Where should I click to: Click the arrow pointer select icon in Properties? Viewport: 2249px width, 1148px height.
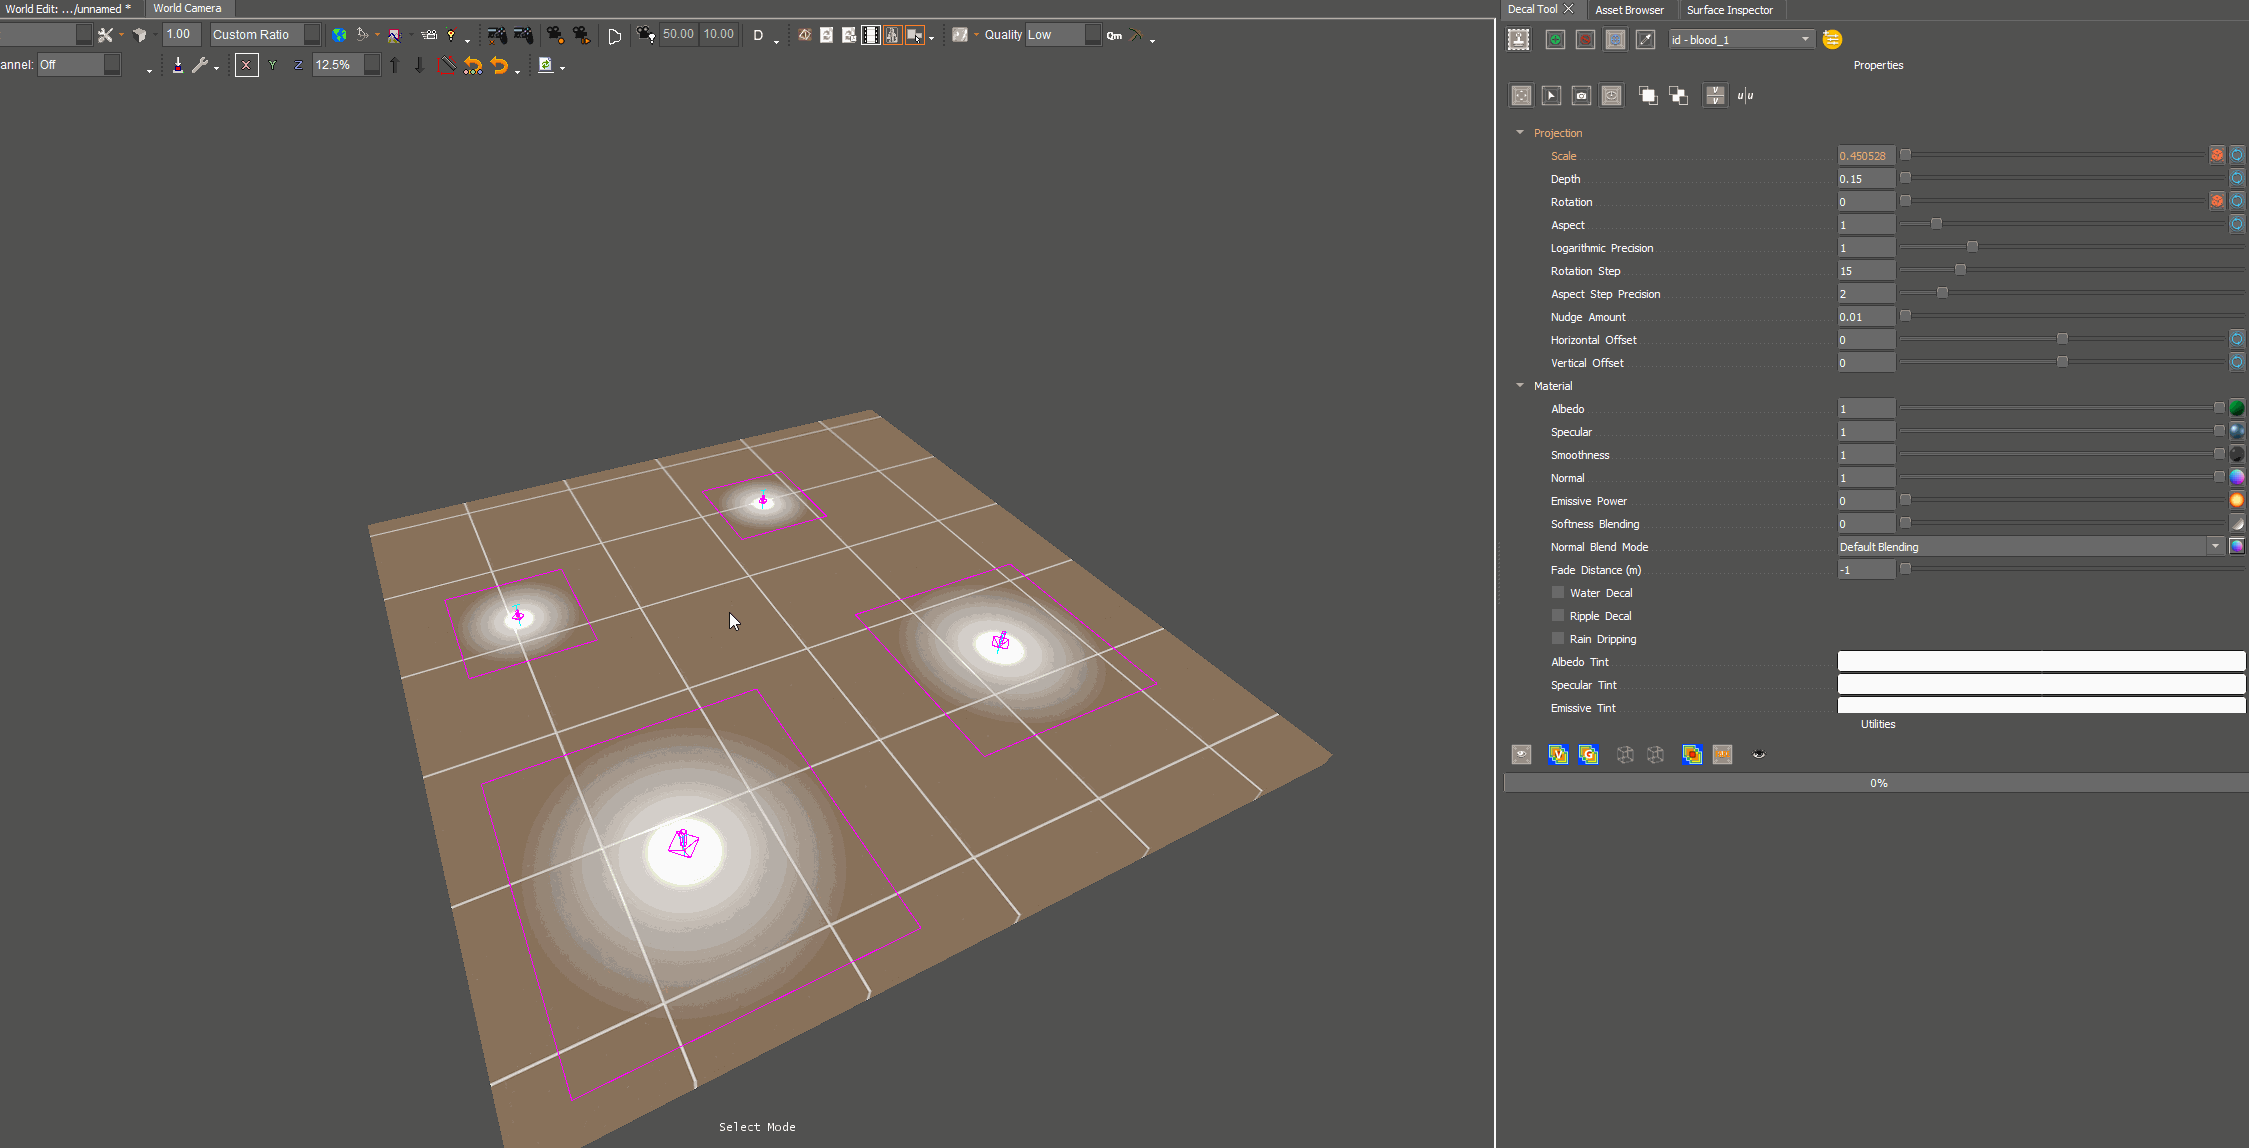(x=1551, y=96)
